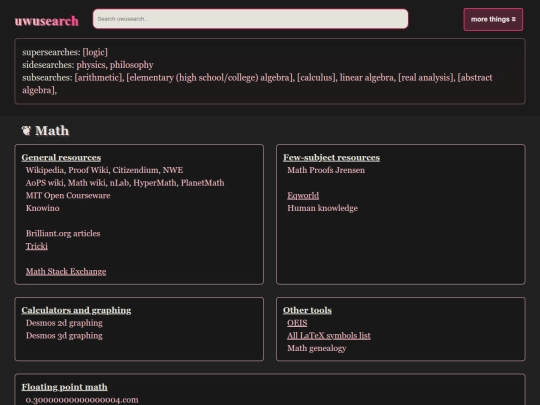Open the General resources heading link
Image resolution: width=540 pixels, height=405 pixels.
pos(61,157)
